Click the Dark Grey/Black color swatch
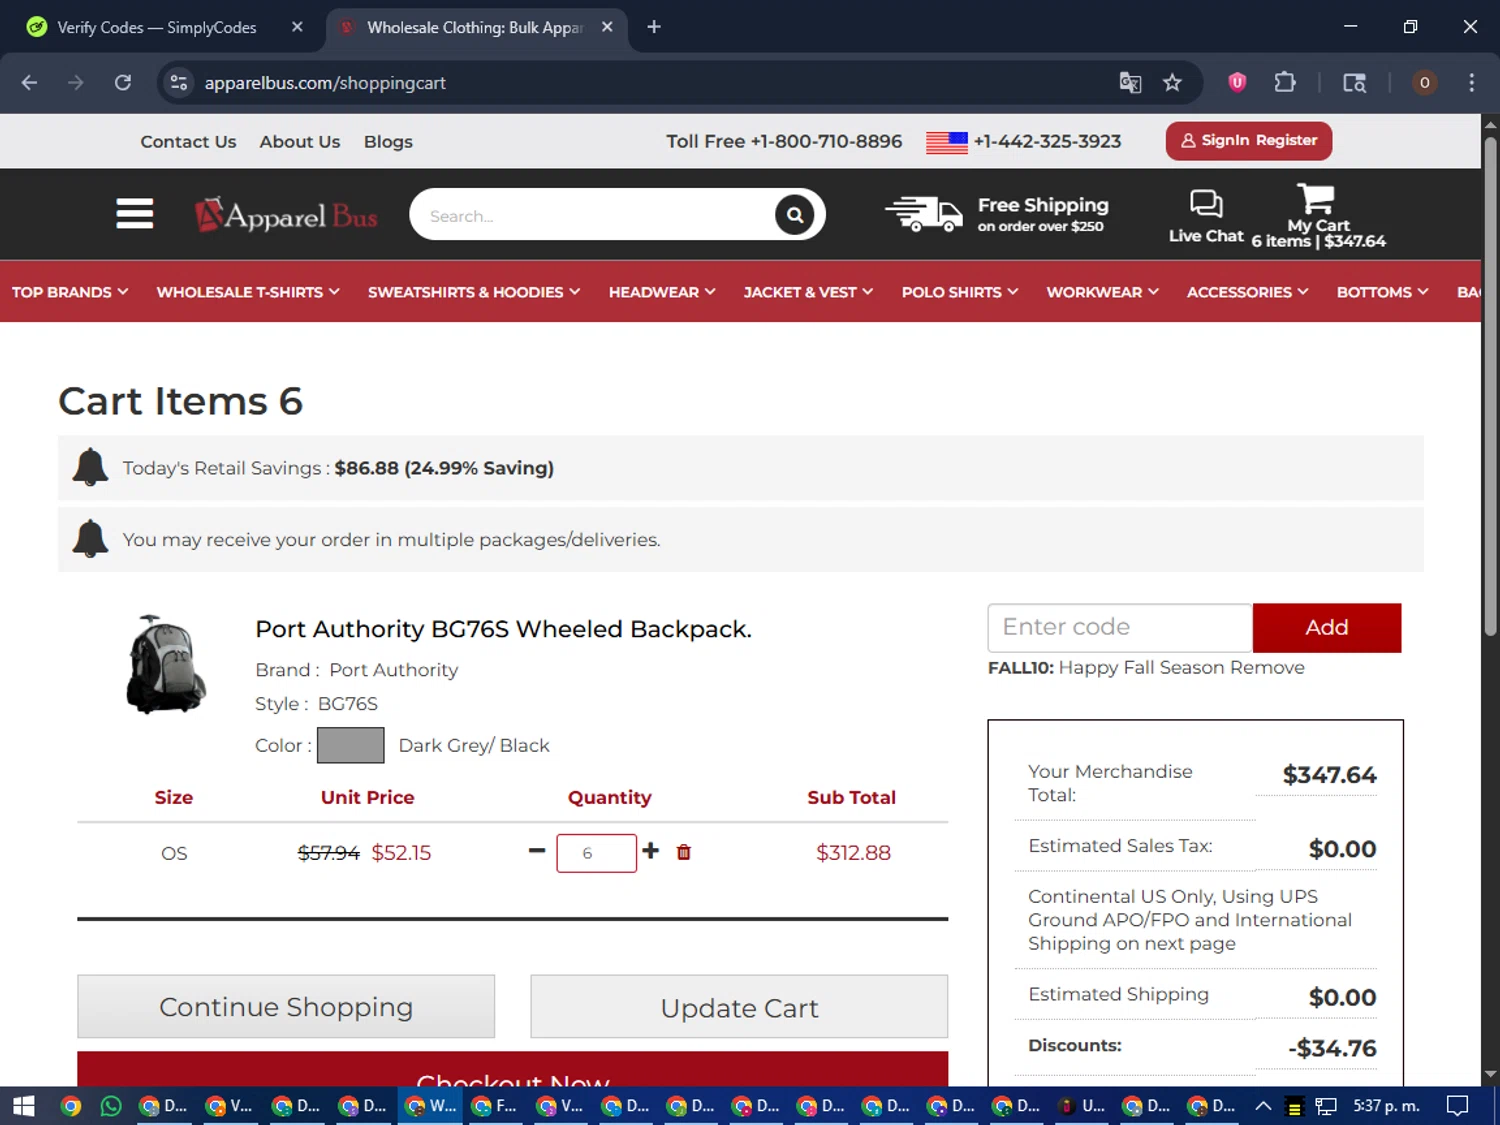The height and width of the screenshot is (1125, 1500). point(351,746)
